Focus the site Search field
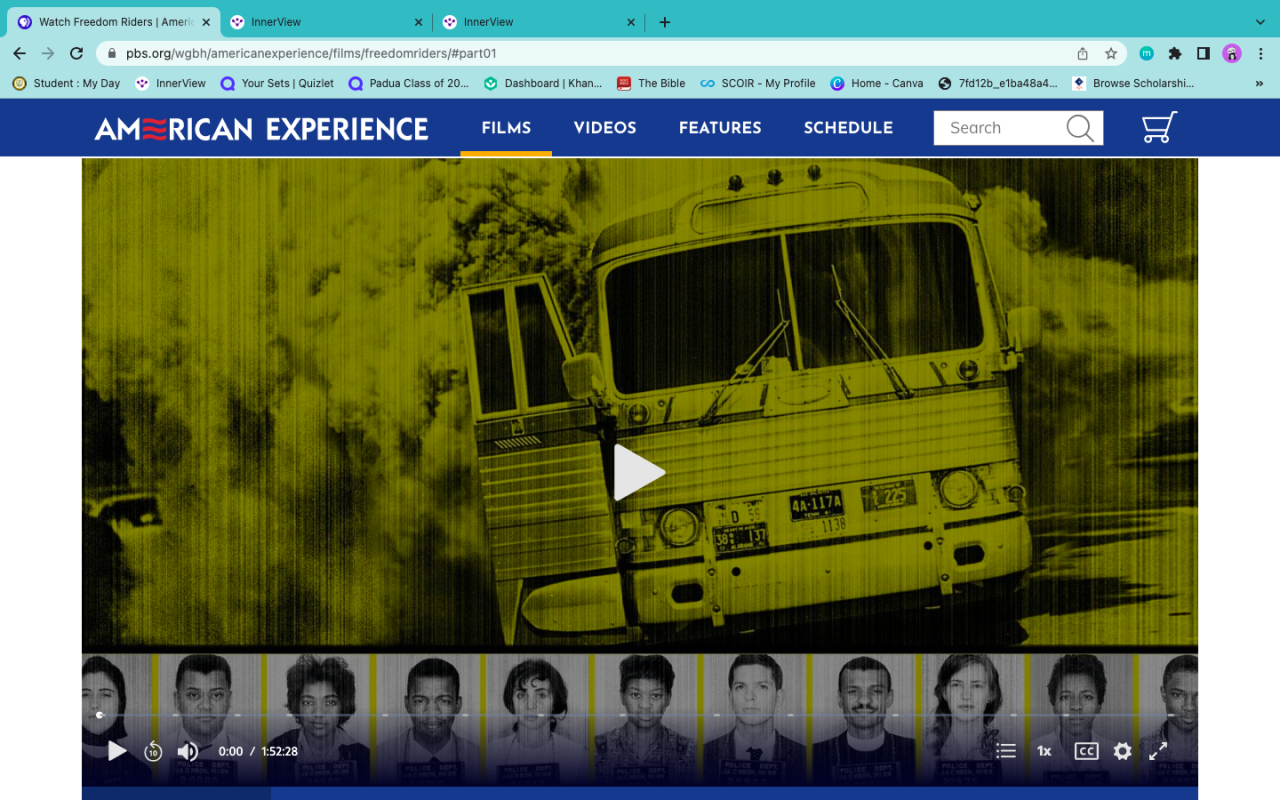1280x800 pixels. tap(1018, 128)
